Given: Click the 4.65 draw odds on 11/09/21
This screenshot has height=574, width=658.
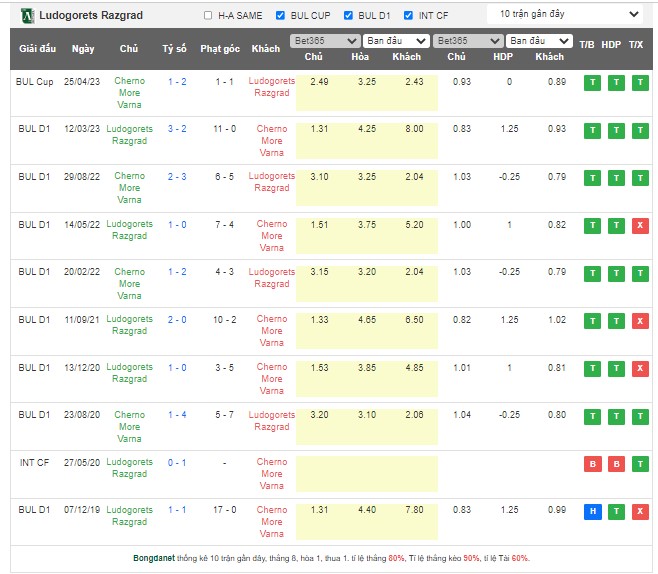Looking at the screenshot, I should [x=367, y=320].
